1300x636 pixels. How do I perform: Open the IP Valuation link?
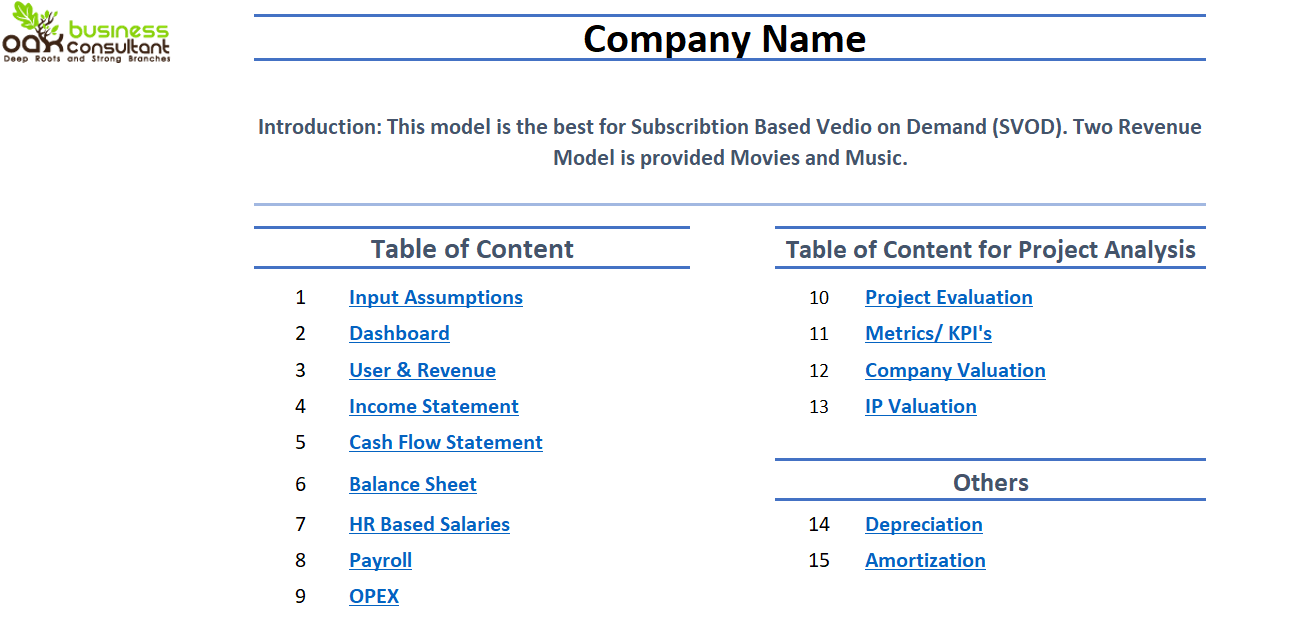pyautogui.click(x=921, y=406)
